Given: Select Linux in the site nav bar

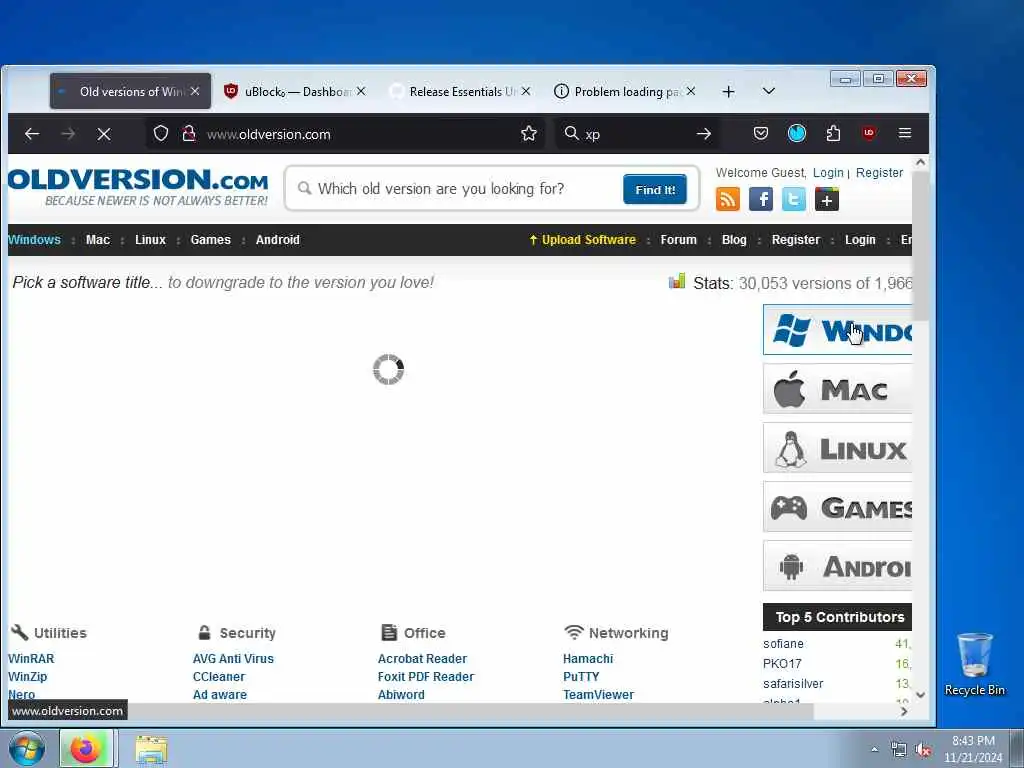Looking at the screenshot, I should pyautogui.click(x=150, y=240).
